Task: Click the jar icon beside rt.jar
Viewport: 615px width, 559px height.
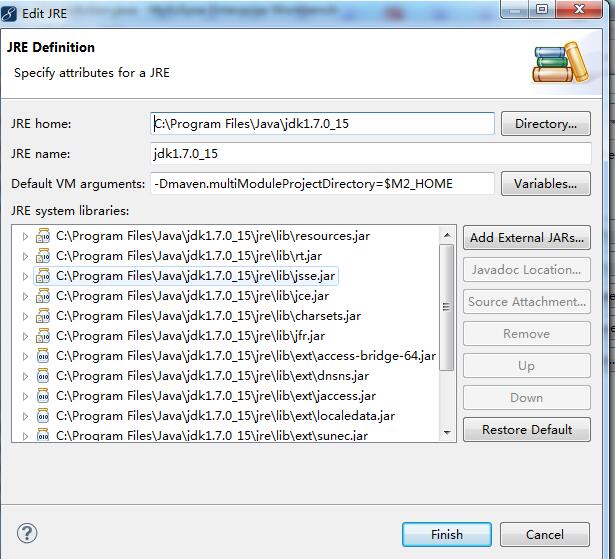Action: tap(43, 256)
